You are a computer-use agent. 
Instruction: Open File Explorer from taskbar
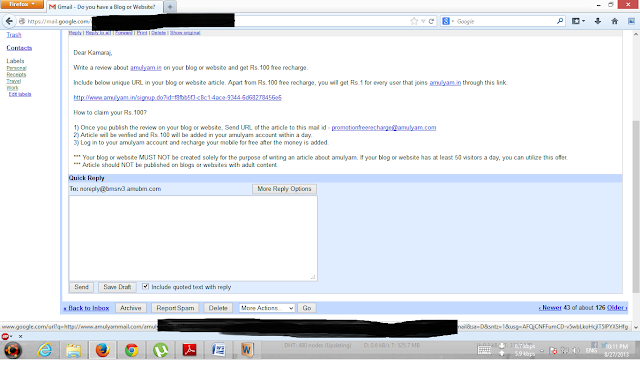73,350
